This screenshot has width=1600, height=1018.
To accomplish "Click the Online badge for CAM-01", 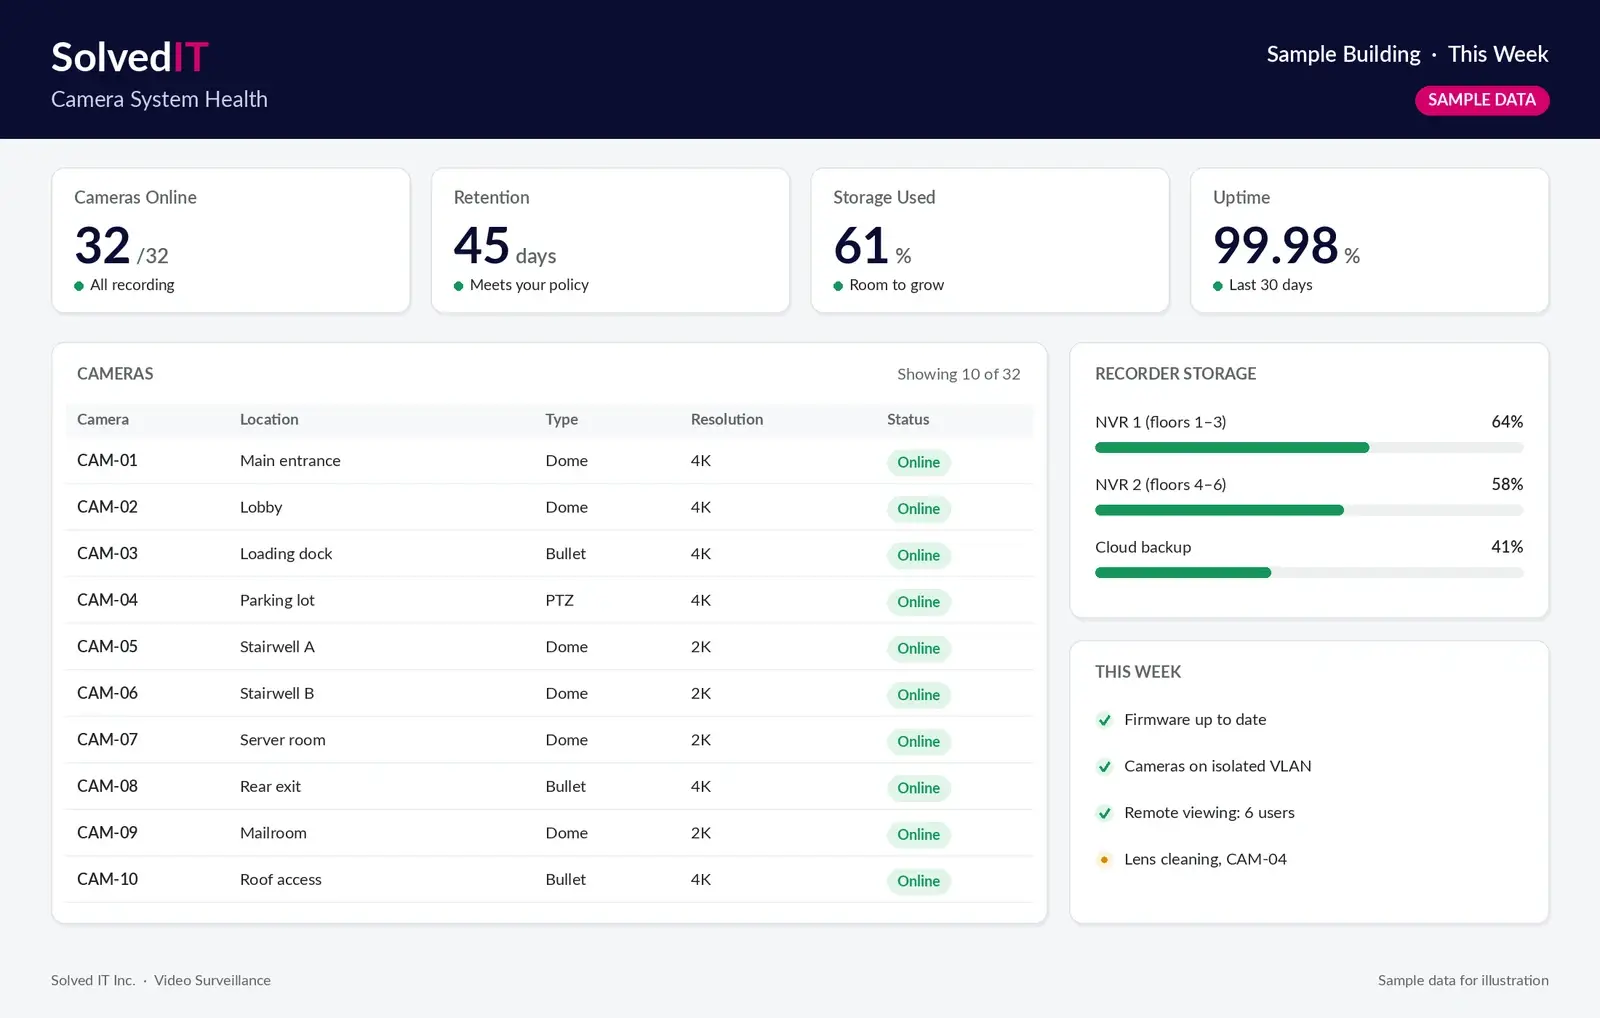I will pos(918,462).
